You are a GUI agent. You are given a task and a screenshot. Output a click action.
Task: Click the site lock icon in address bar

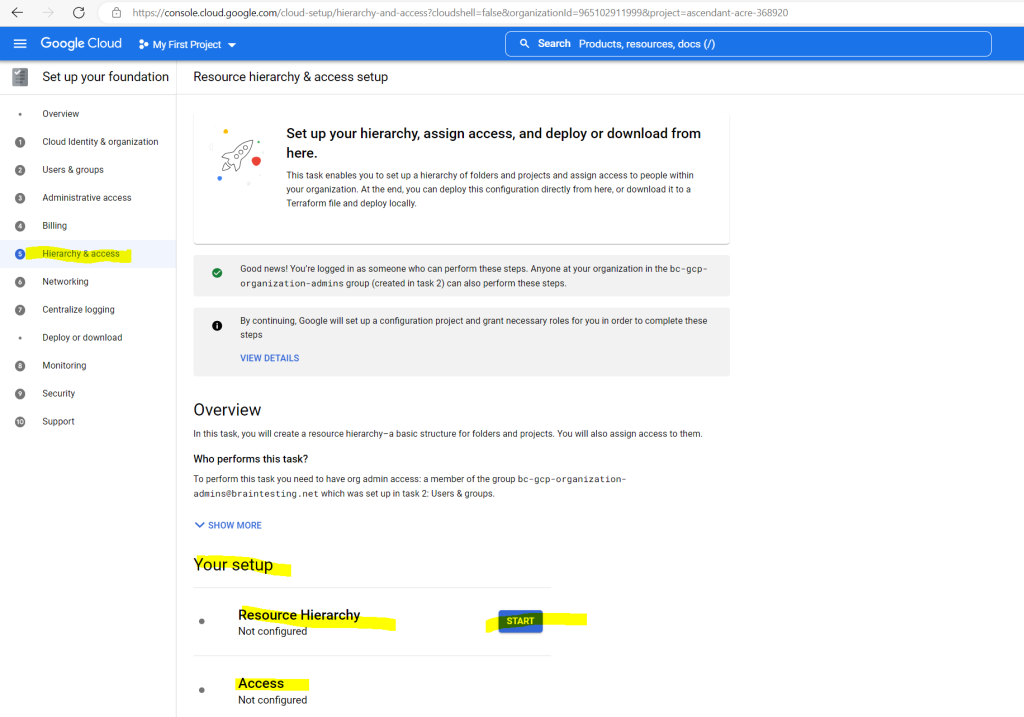point(116,12)
